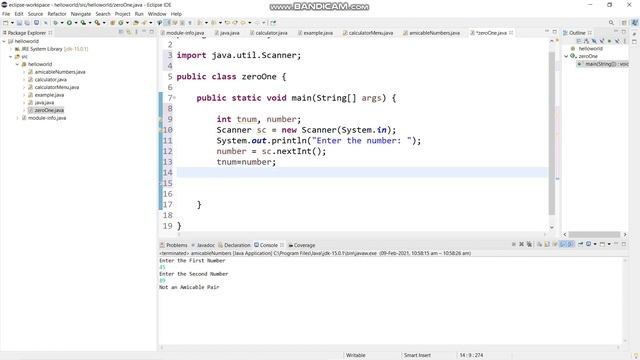
Task: Switch to calculator.java editor tab
Action: pyautogui.click(x=268, y=33)
